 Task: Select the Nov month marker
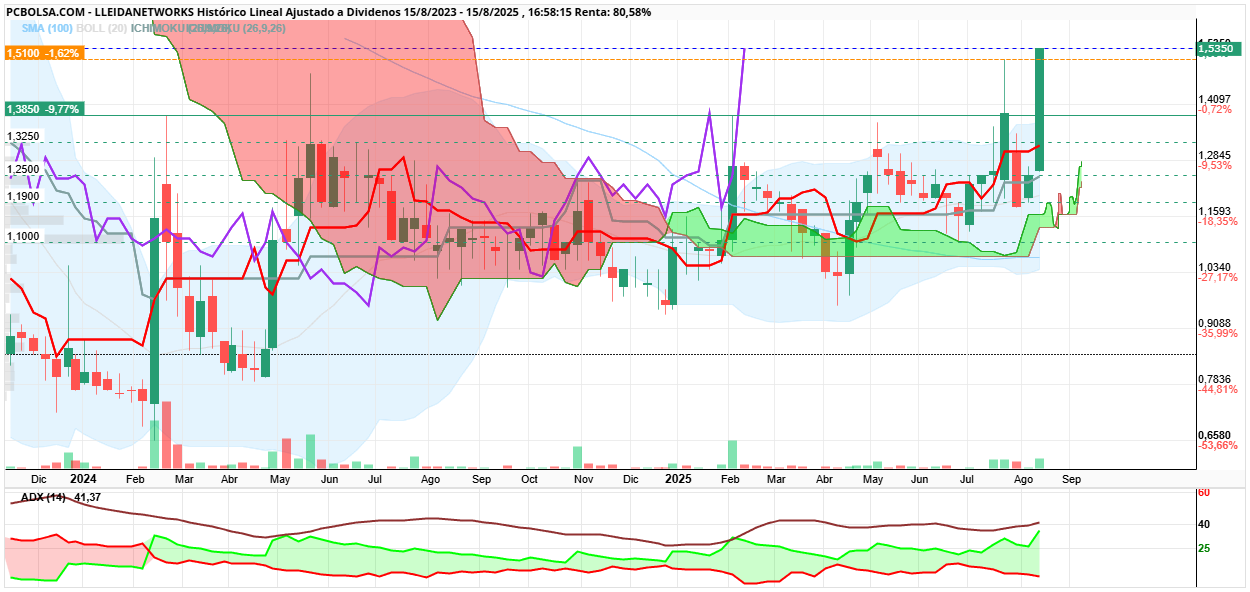pyautogui.click(x=584, y=480)
